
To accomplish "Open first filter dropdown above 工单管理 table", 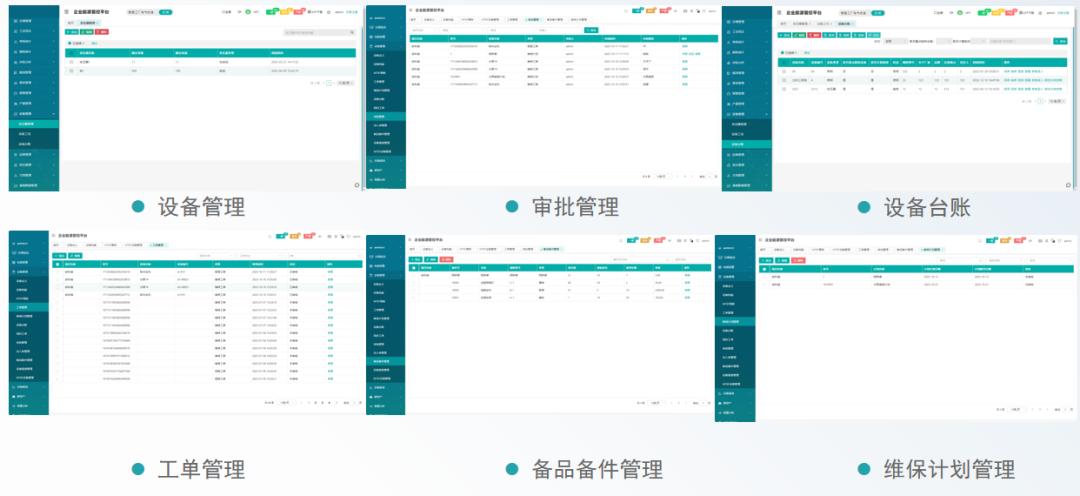I will coord(216,256).
